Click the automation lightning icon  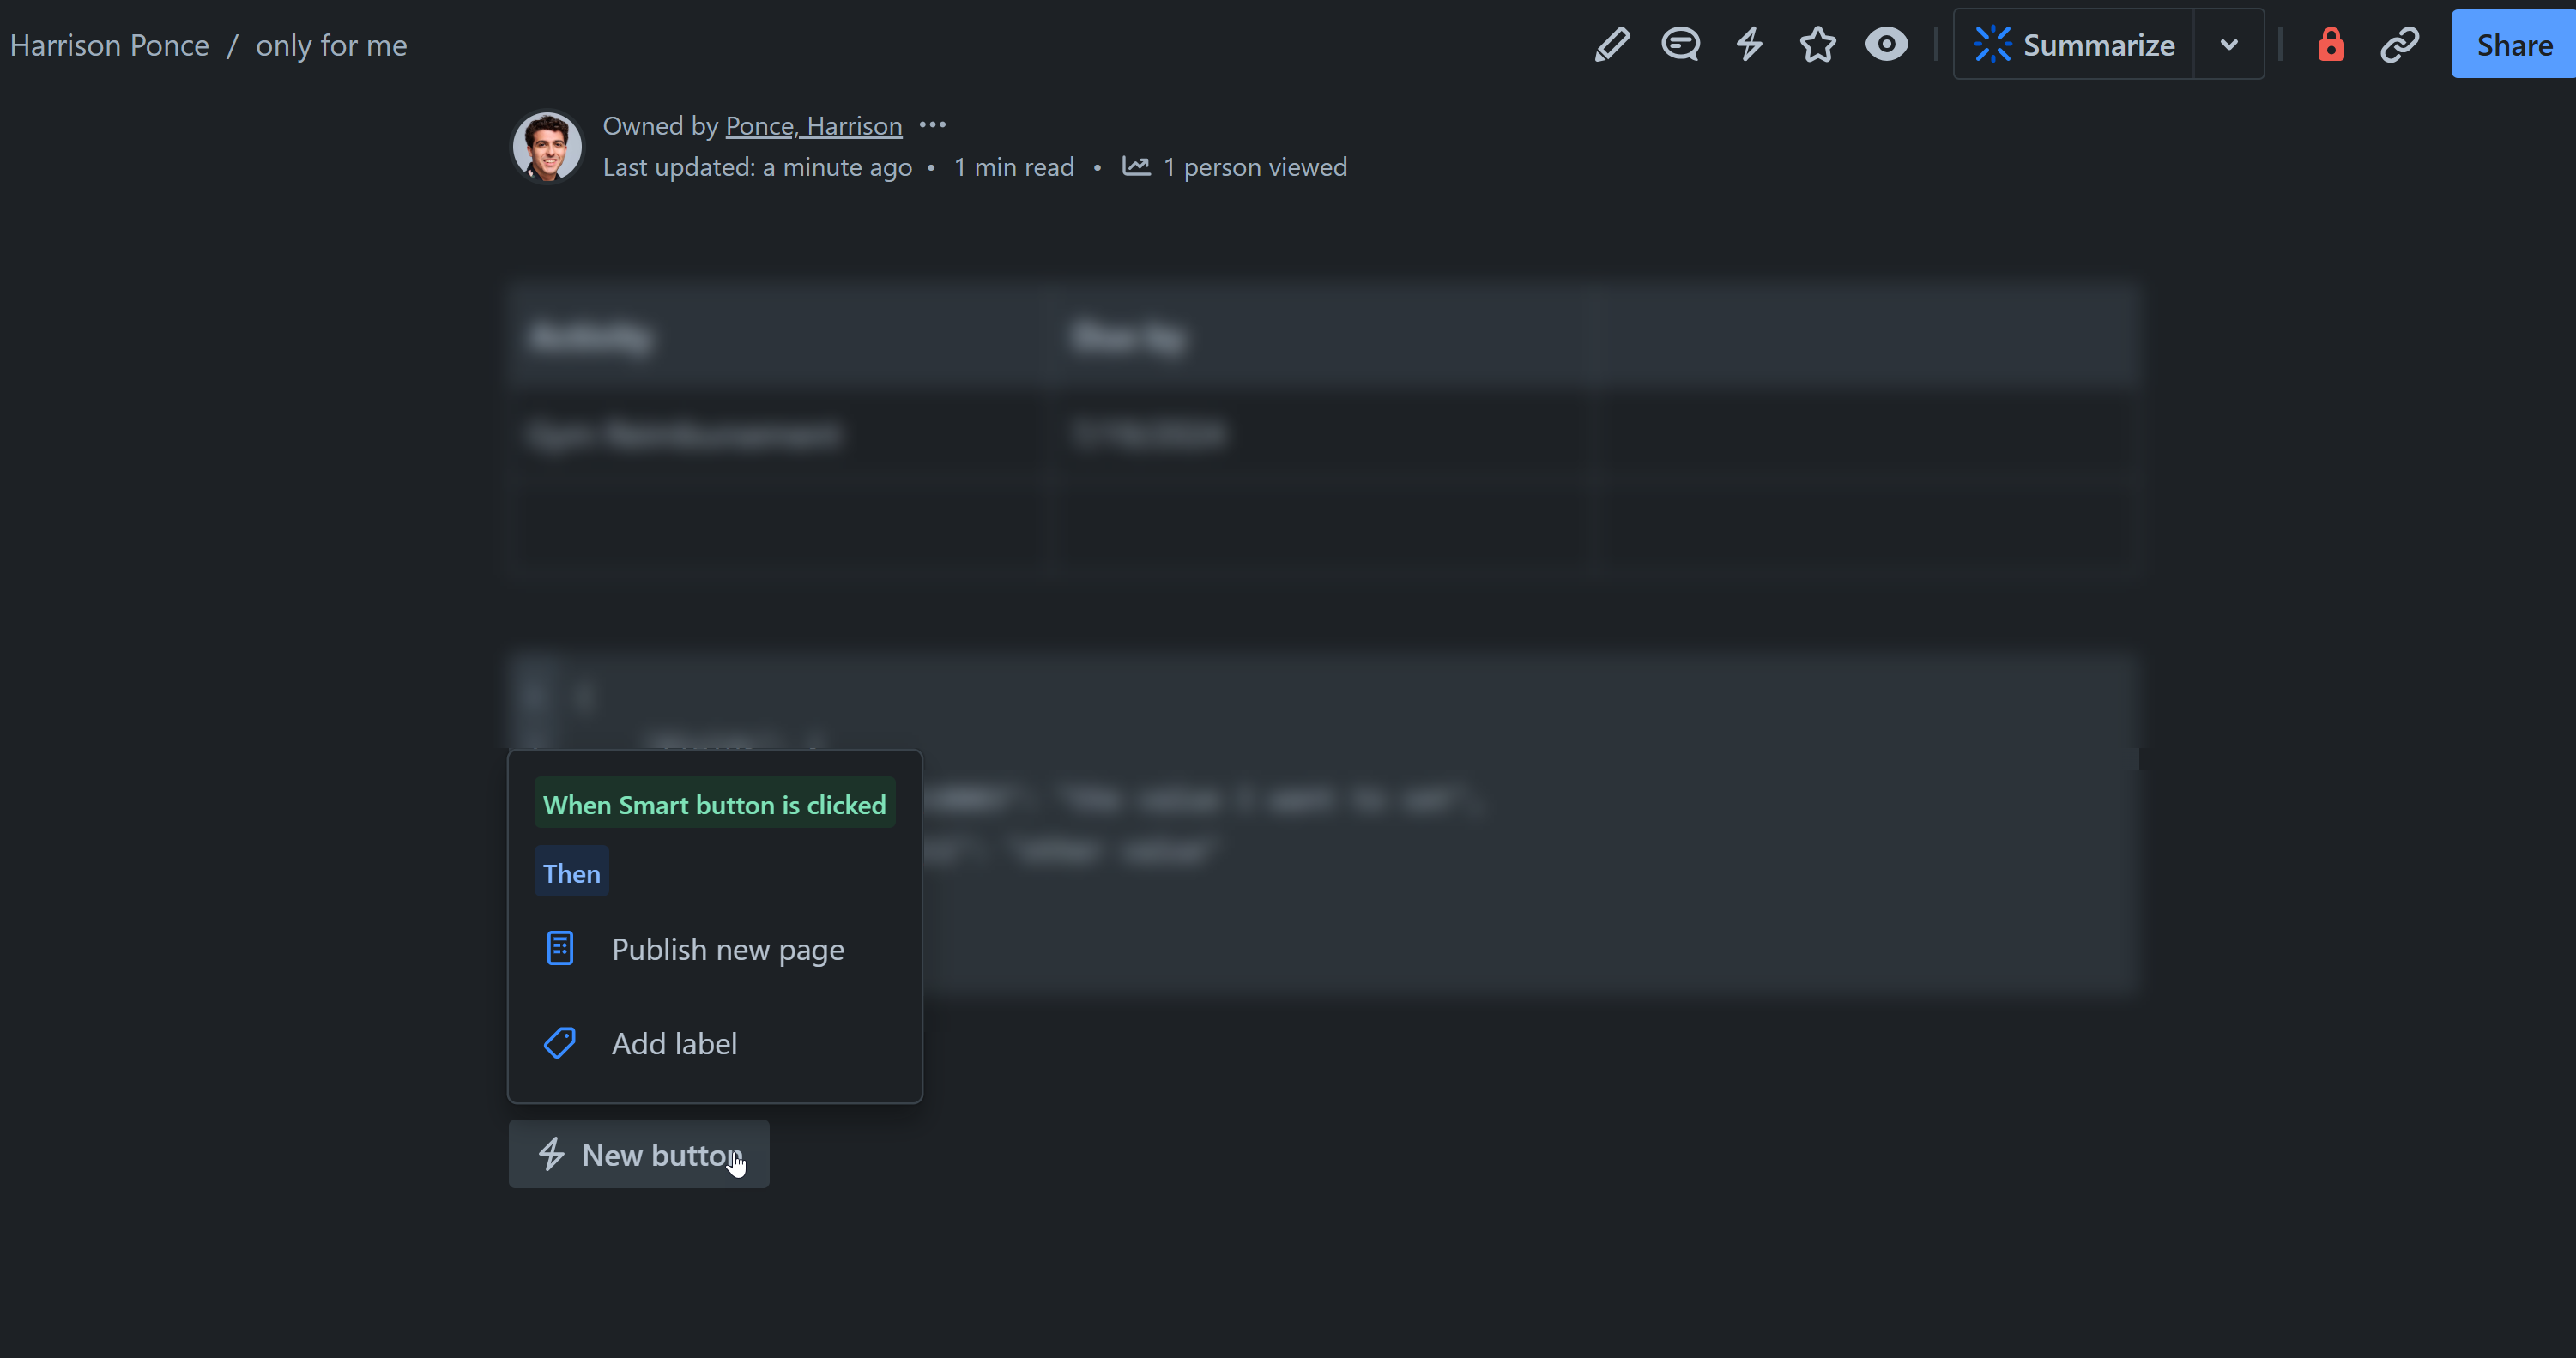[1748, 44]
